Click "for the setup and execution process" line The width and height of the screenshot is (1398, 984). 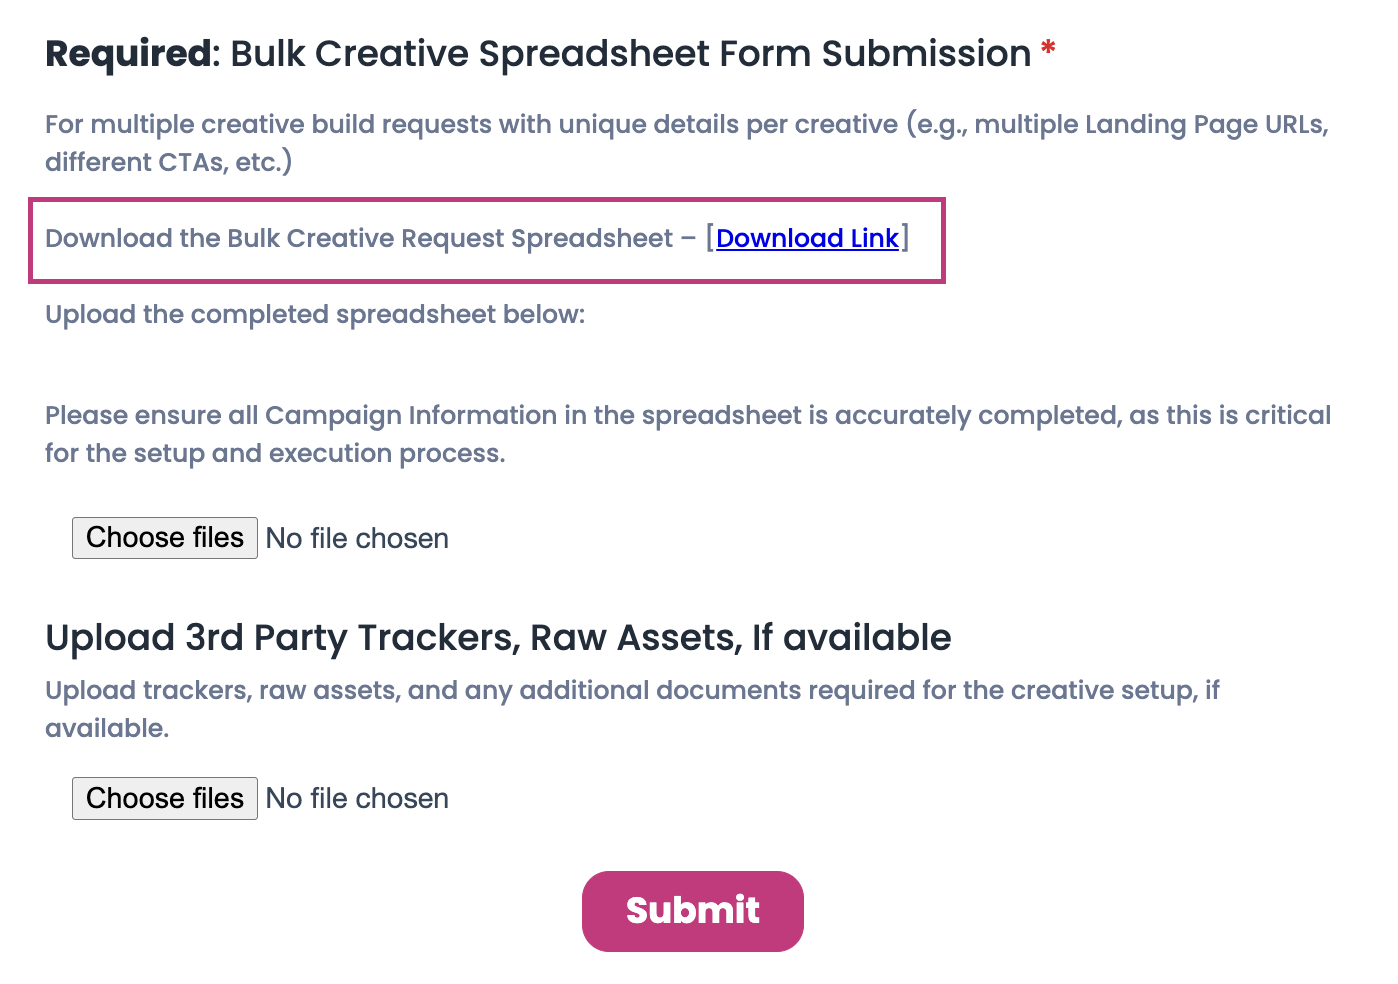point(275,454)
